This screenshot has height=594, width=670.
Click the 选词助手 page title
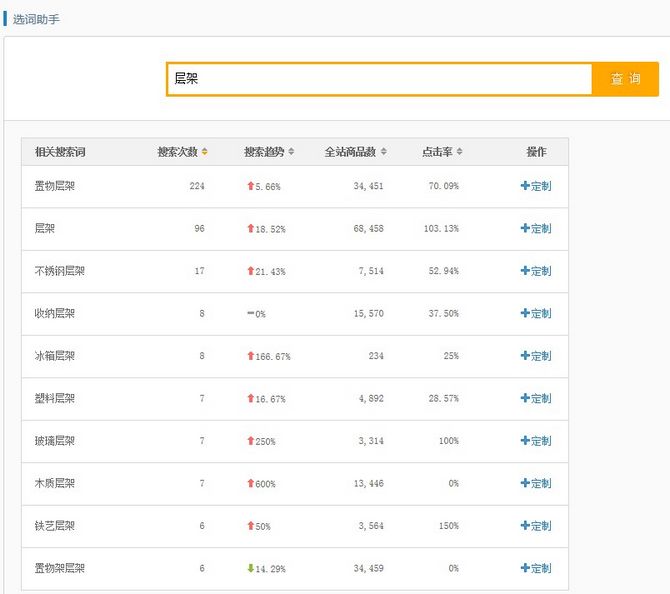coord(36,19)
